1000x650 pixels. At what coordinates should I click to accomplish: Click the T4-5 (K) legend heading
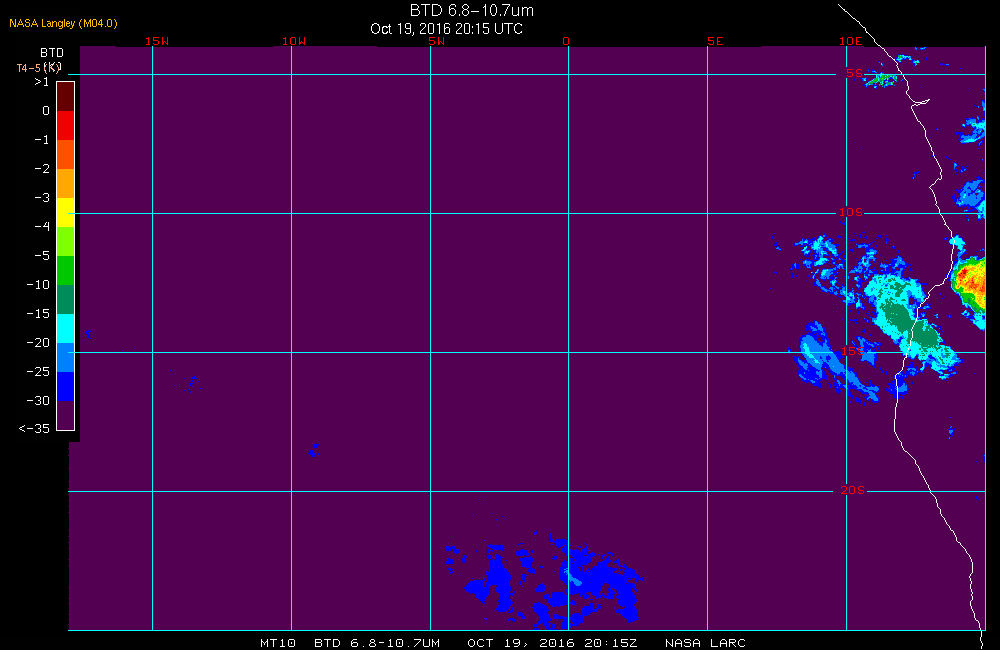coord(39,67)
